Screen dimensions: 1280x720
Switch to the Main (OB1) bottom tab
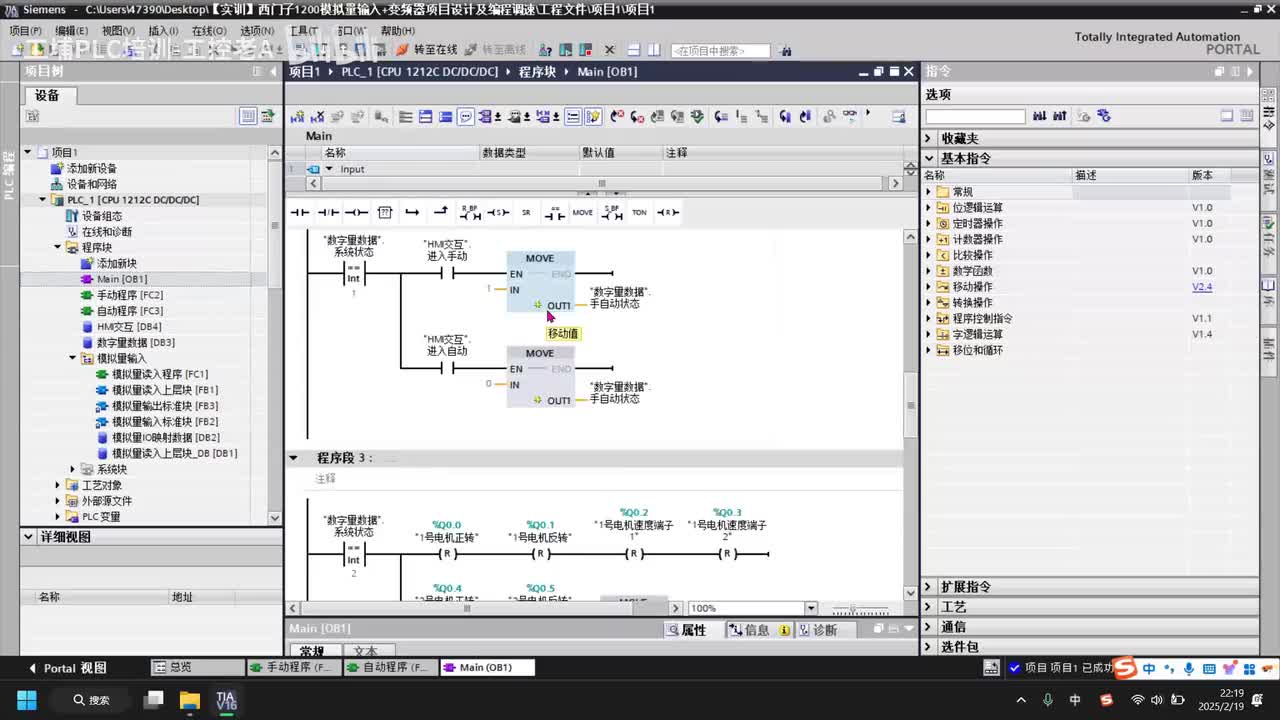point(487,667)
